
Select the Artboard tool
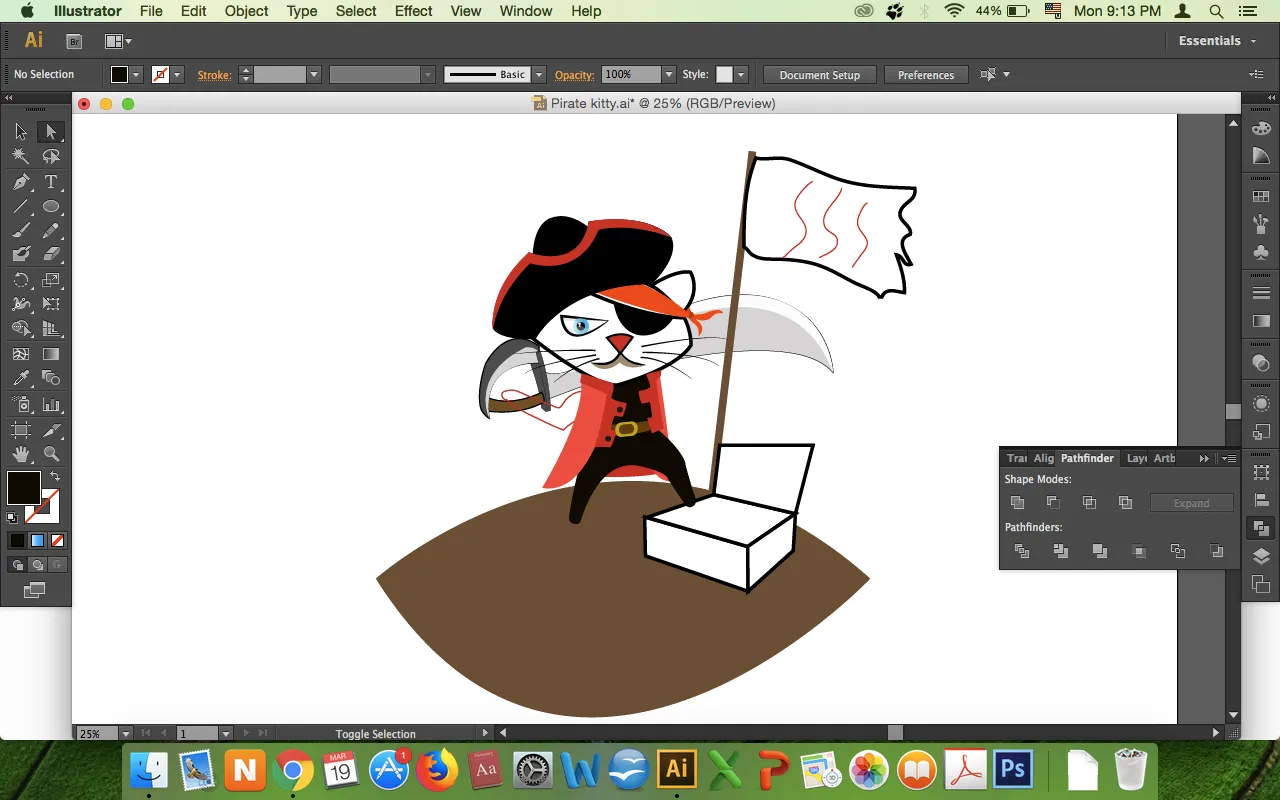(21, 430)
